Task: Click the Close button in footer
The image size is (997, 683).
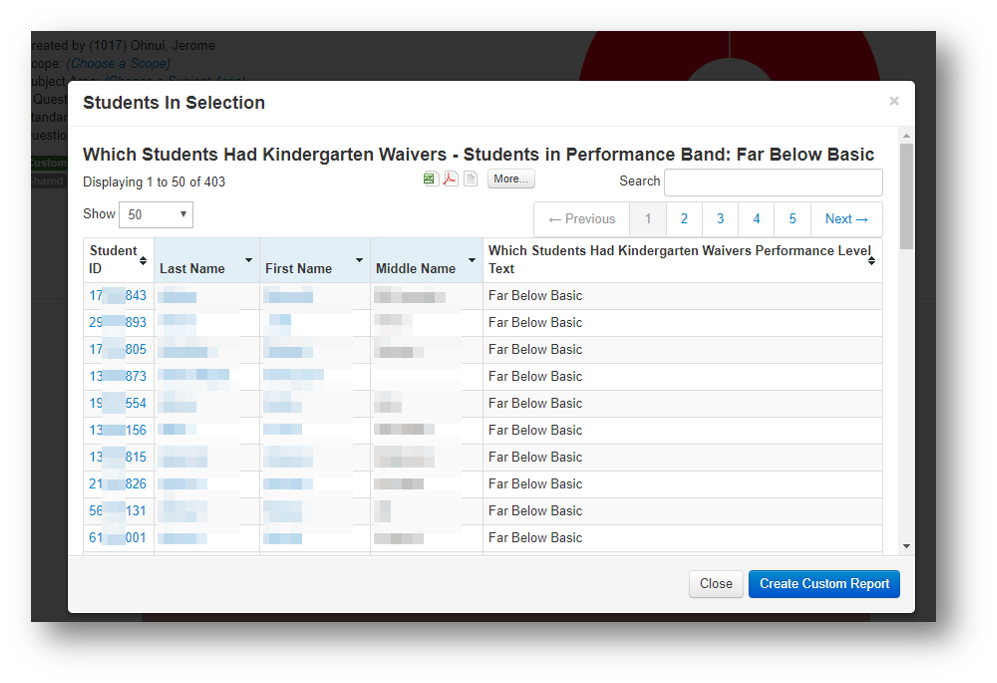Action: click(x=716, y=584)
